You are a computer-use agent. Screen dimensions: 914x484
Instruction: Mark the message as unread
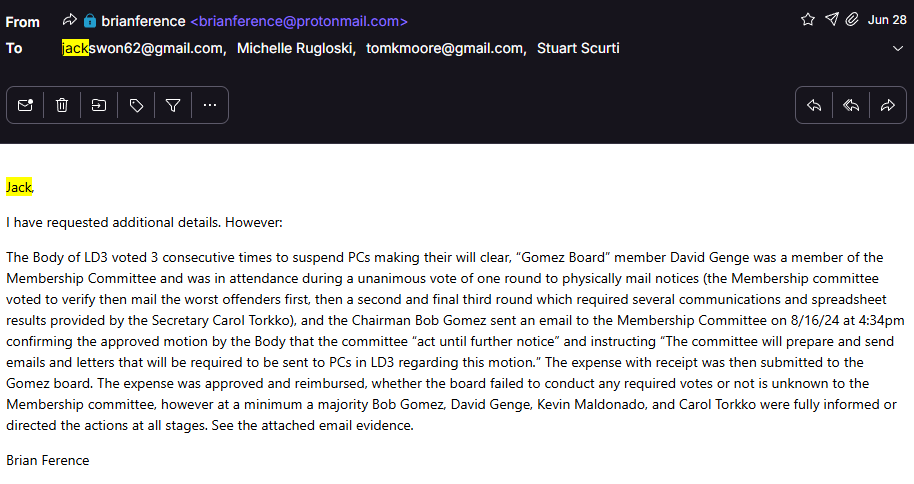pos(26,105)
